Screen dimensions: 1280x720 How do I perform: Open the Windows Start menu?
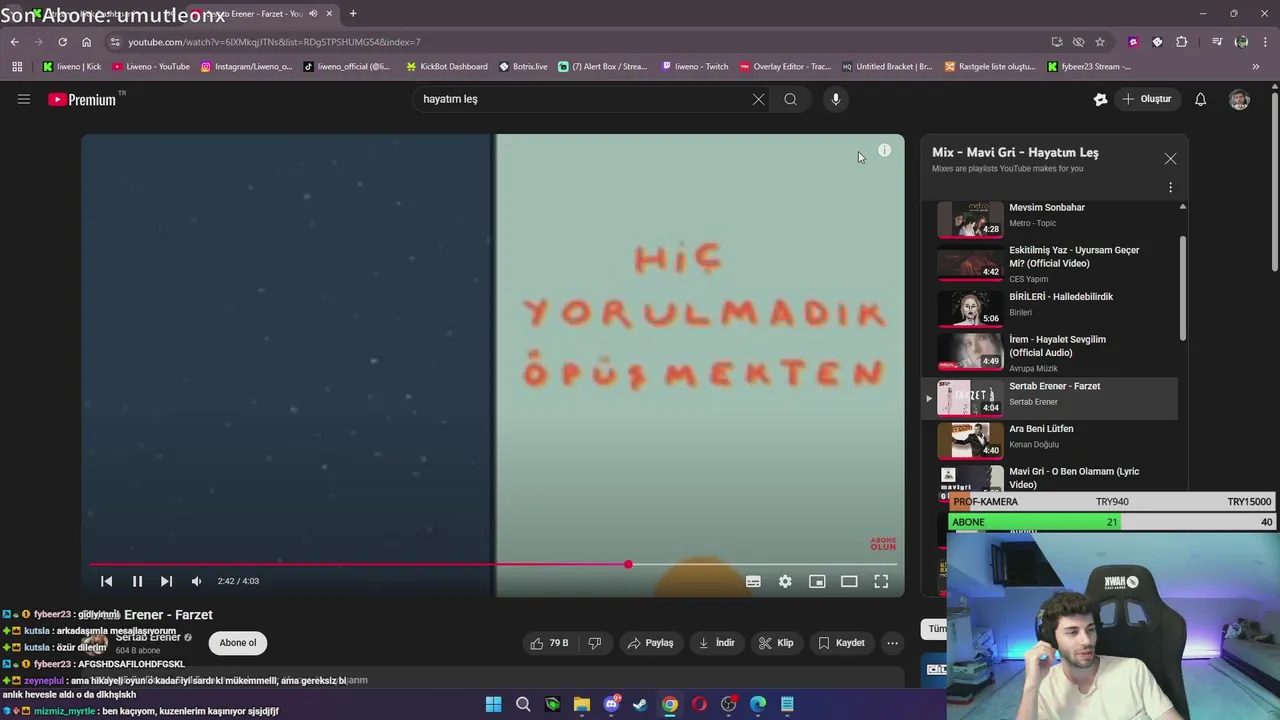click(x=493, y=704)
